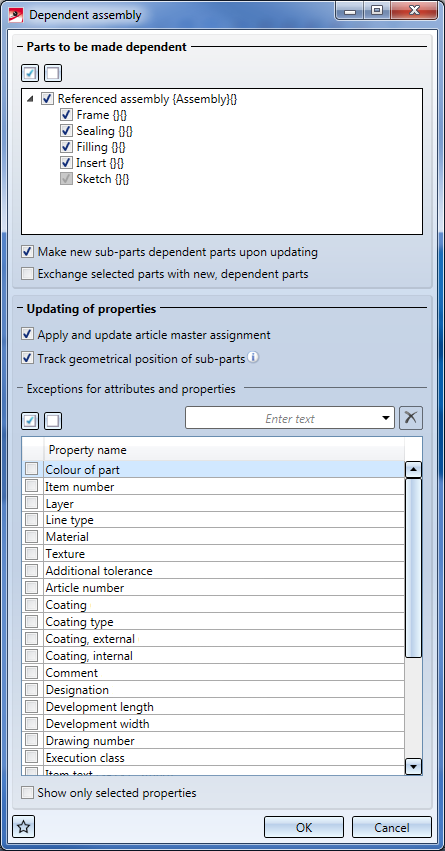
Task: Toggle Apply and update article master assignment
Action: pos(27,335)
